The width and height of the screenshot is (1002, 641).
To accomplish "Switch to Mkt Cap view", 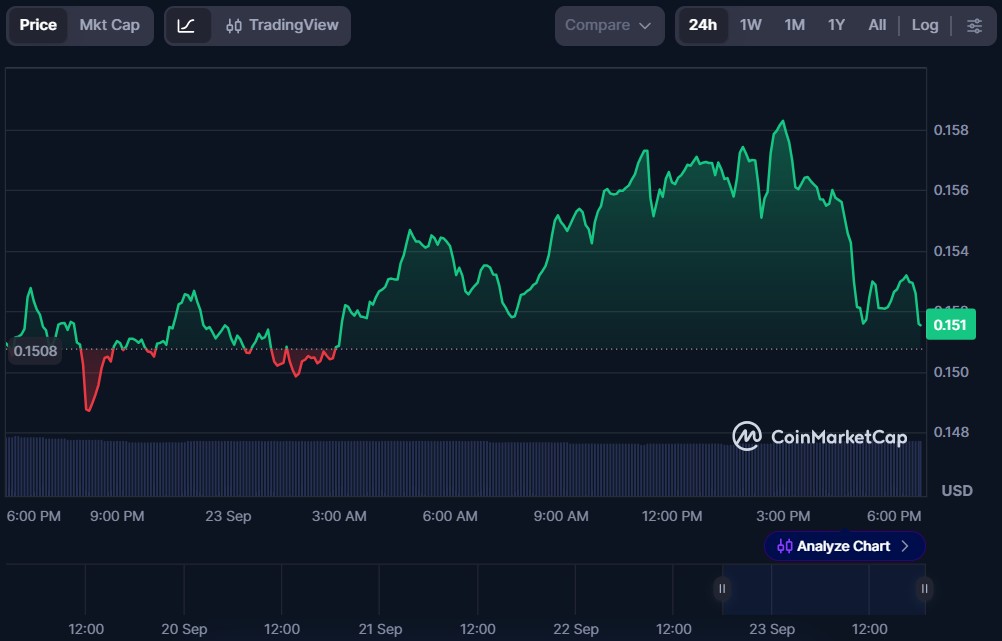I will 109,26.
